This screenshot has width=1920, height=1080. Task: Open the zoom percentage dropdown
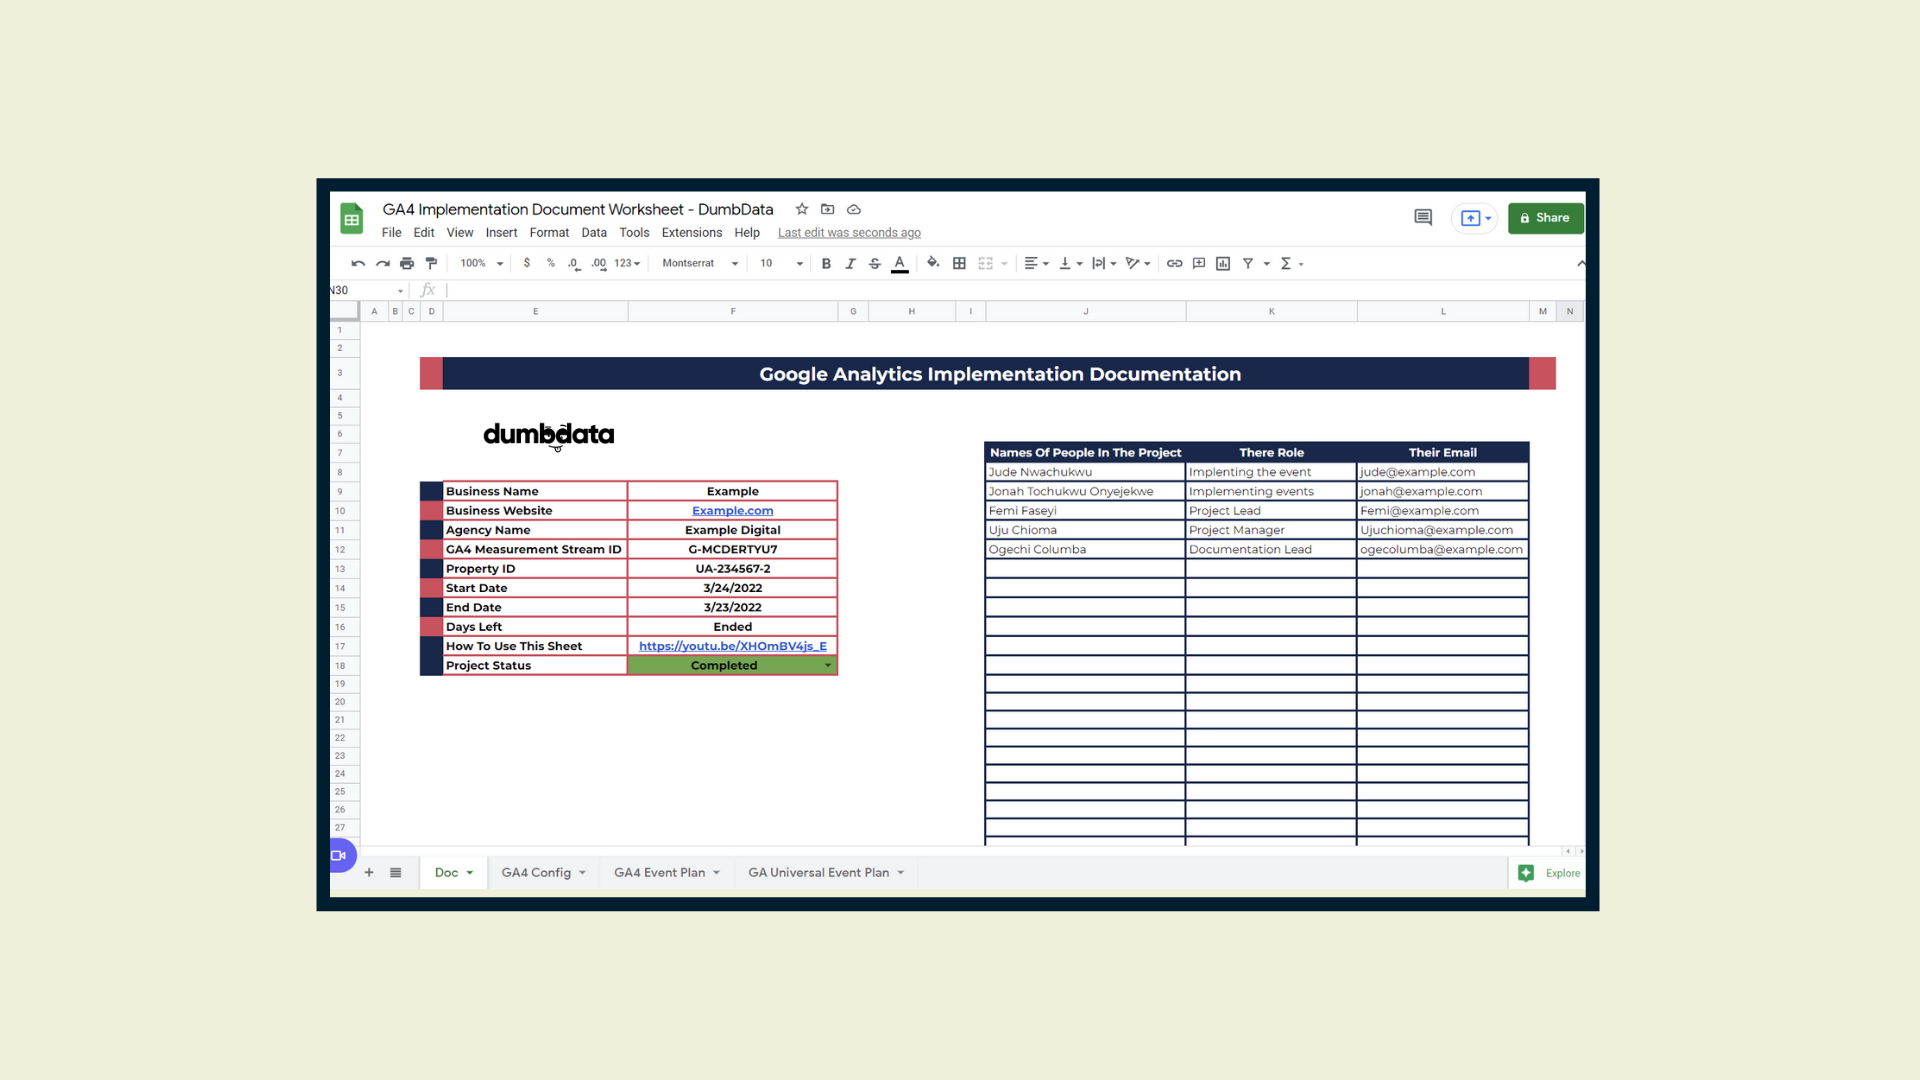[x=481, y=264]
